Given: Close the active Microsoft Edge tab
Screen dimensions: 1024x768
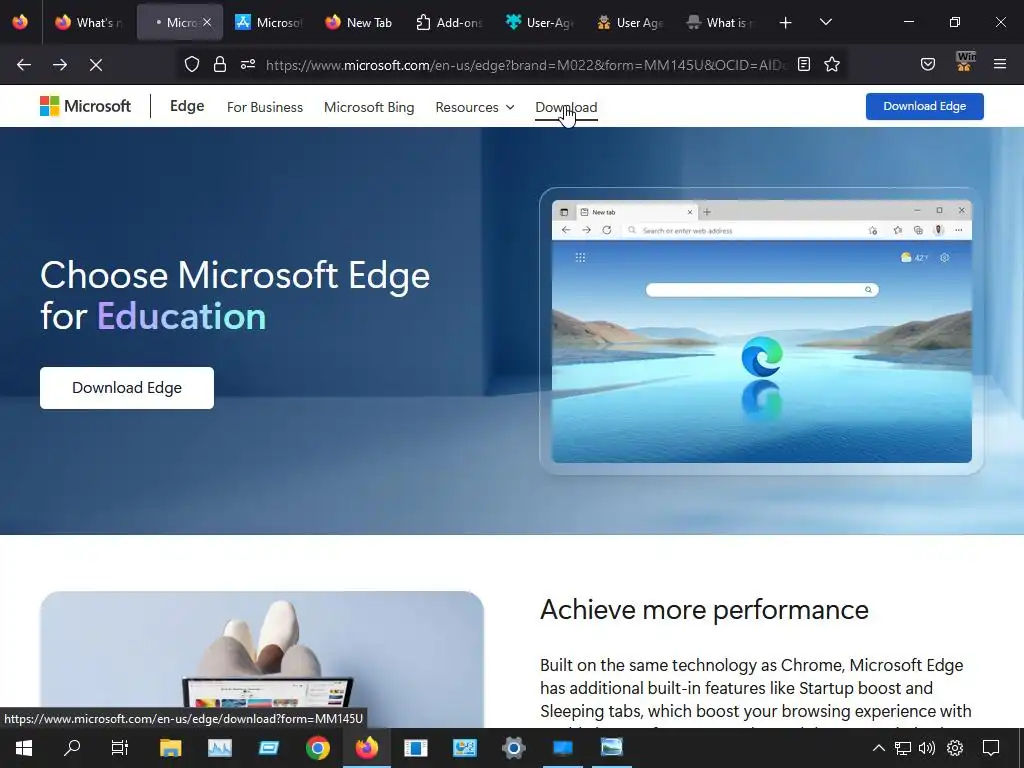Looking at the screenshot, I should tap(207, 22).
